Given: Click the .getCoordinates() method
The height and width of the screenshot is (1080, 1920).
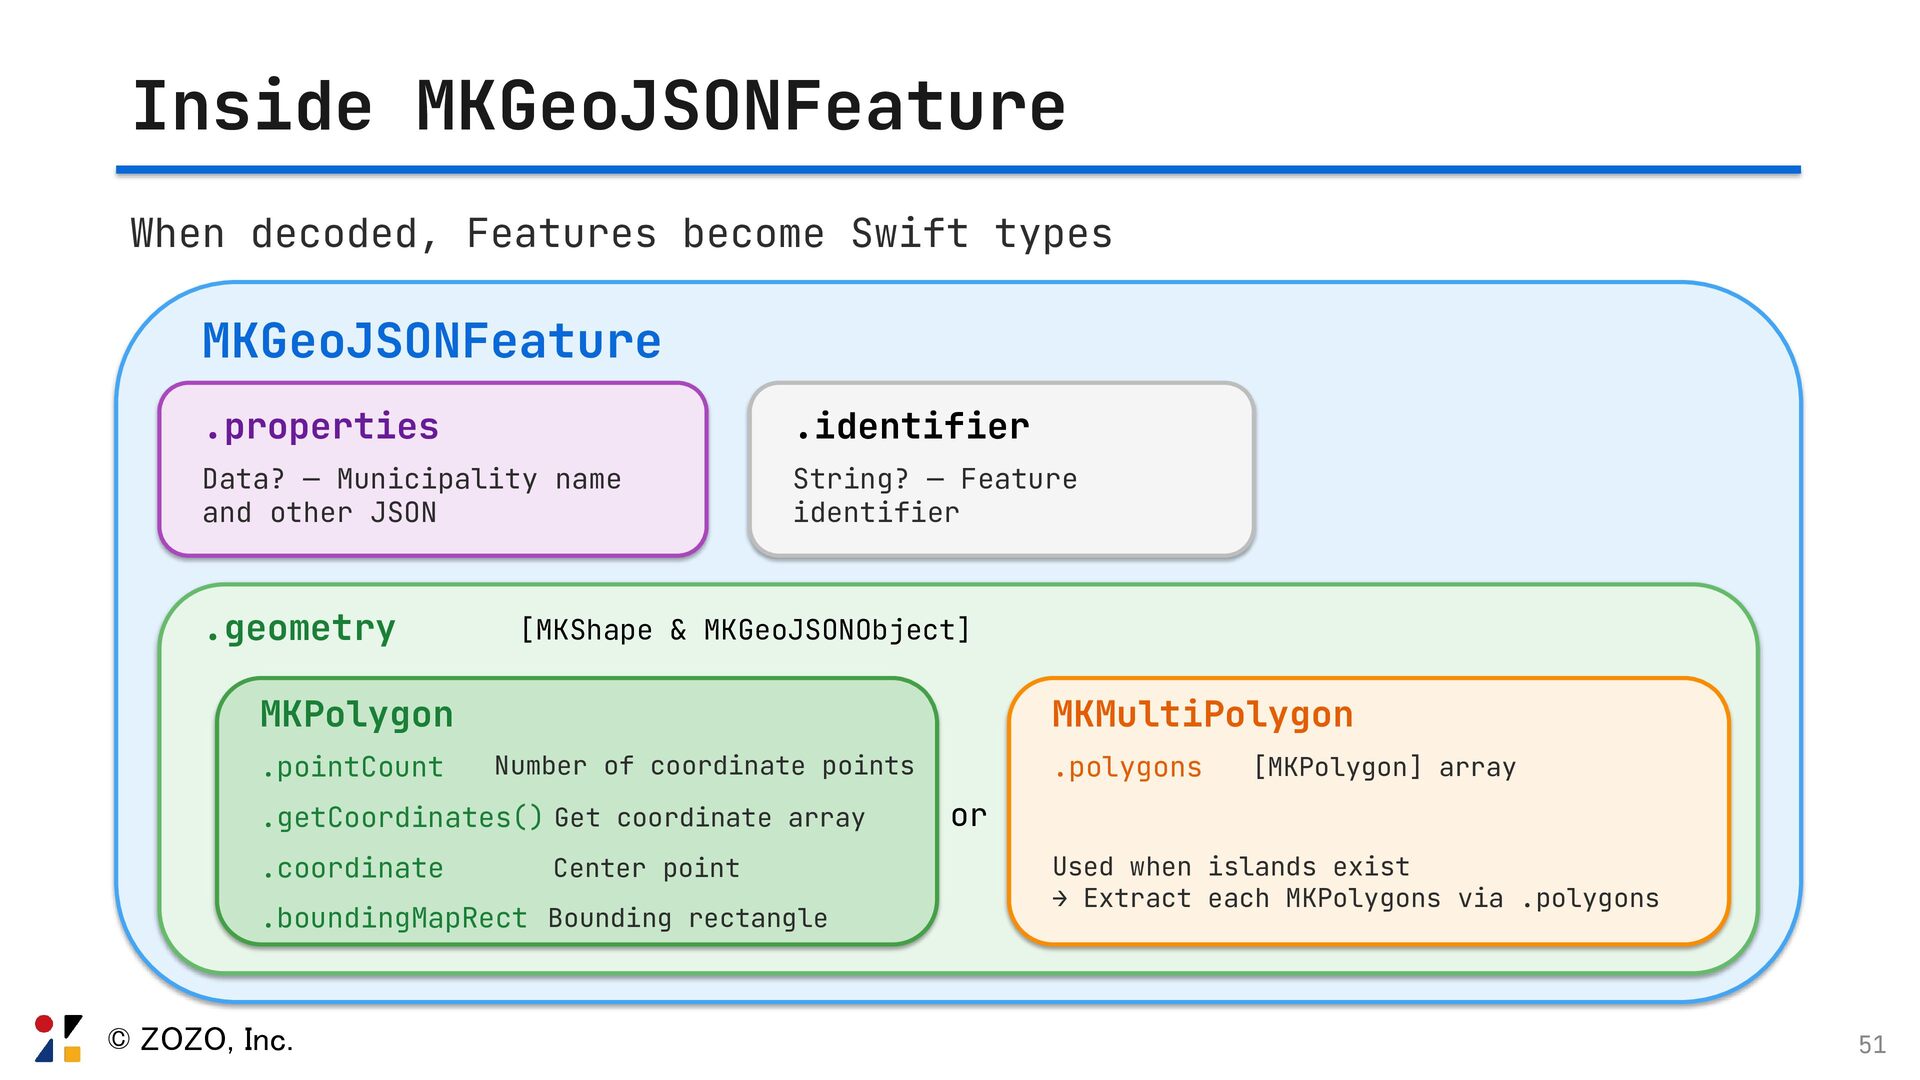Looking at the screenshot, I should pyautogui.click(x=402, y=818).
